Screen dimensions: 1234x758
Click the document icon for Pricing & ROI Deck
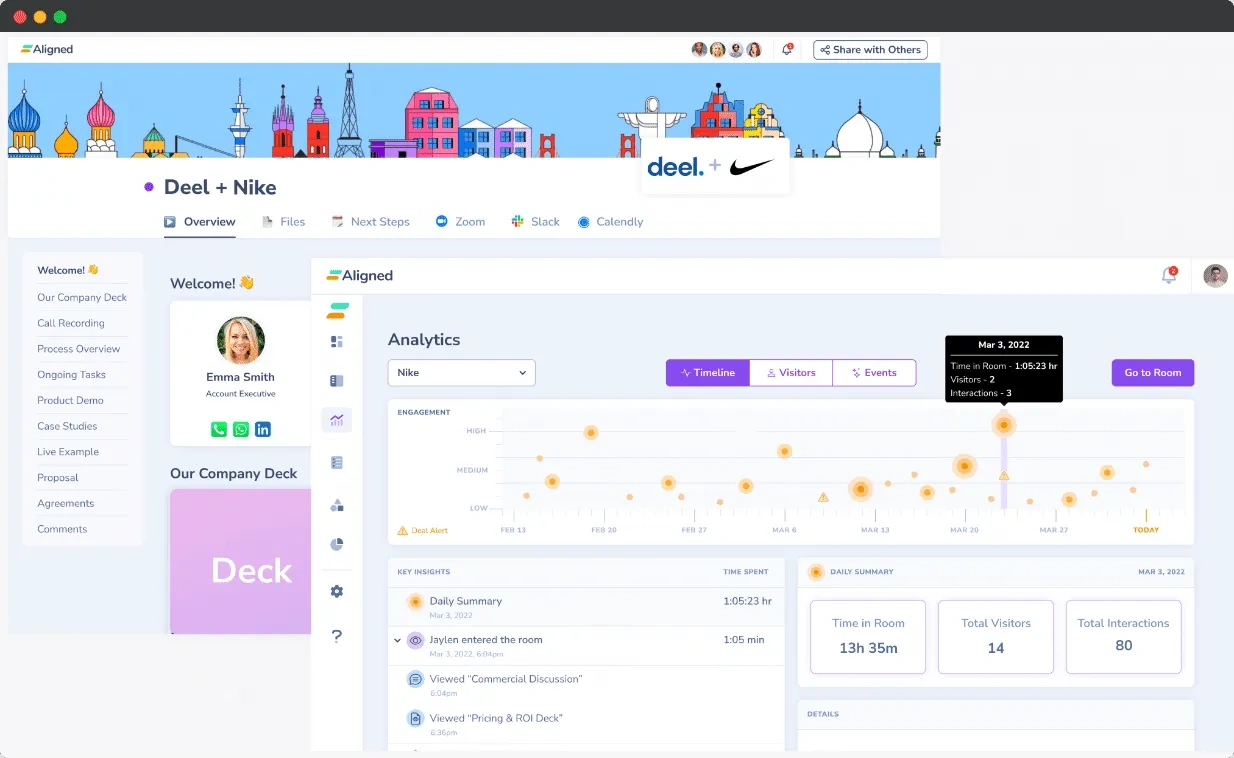(x=415, y=718)
